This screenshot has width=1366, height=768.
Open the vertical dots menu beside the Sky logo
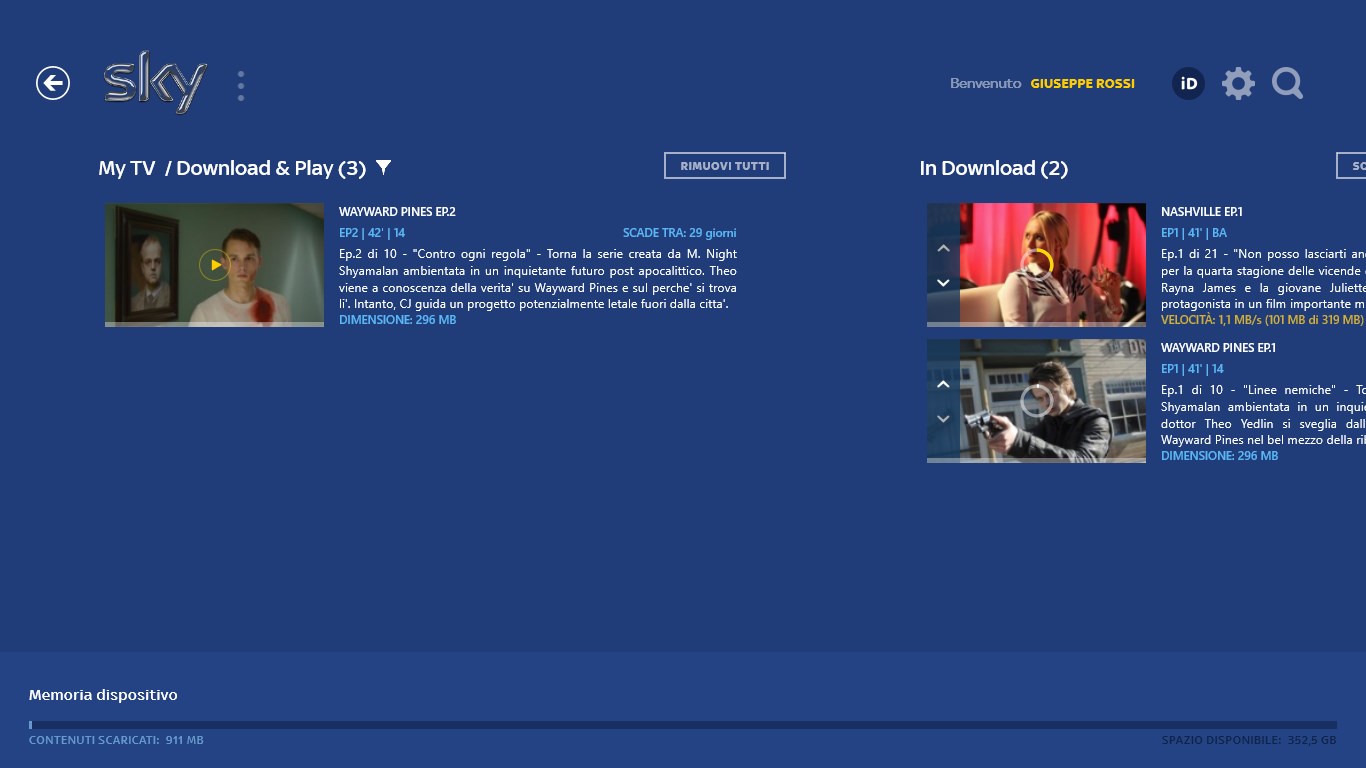pos(240,84)
